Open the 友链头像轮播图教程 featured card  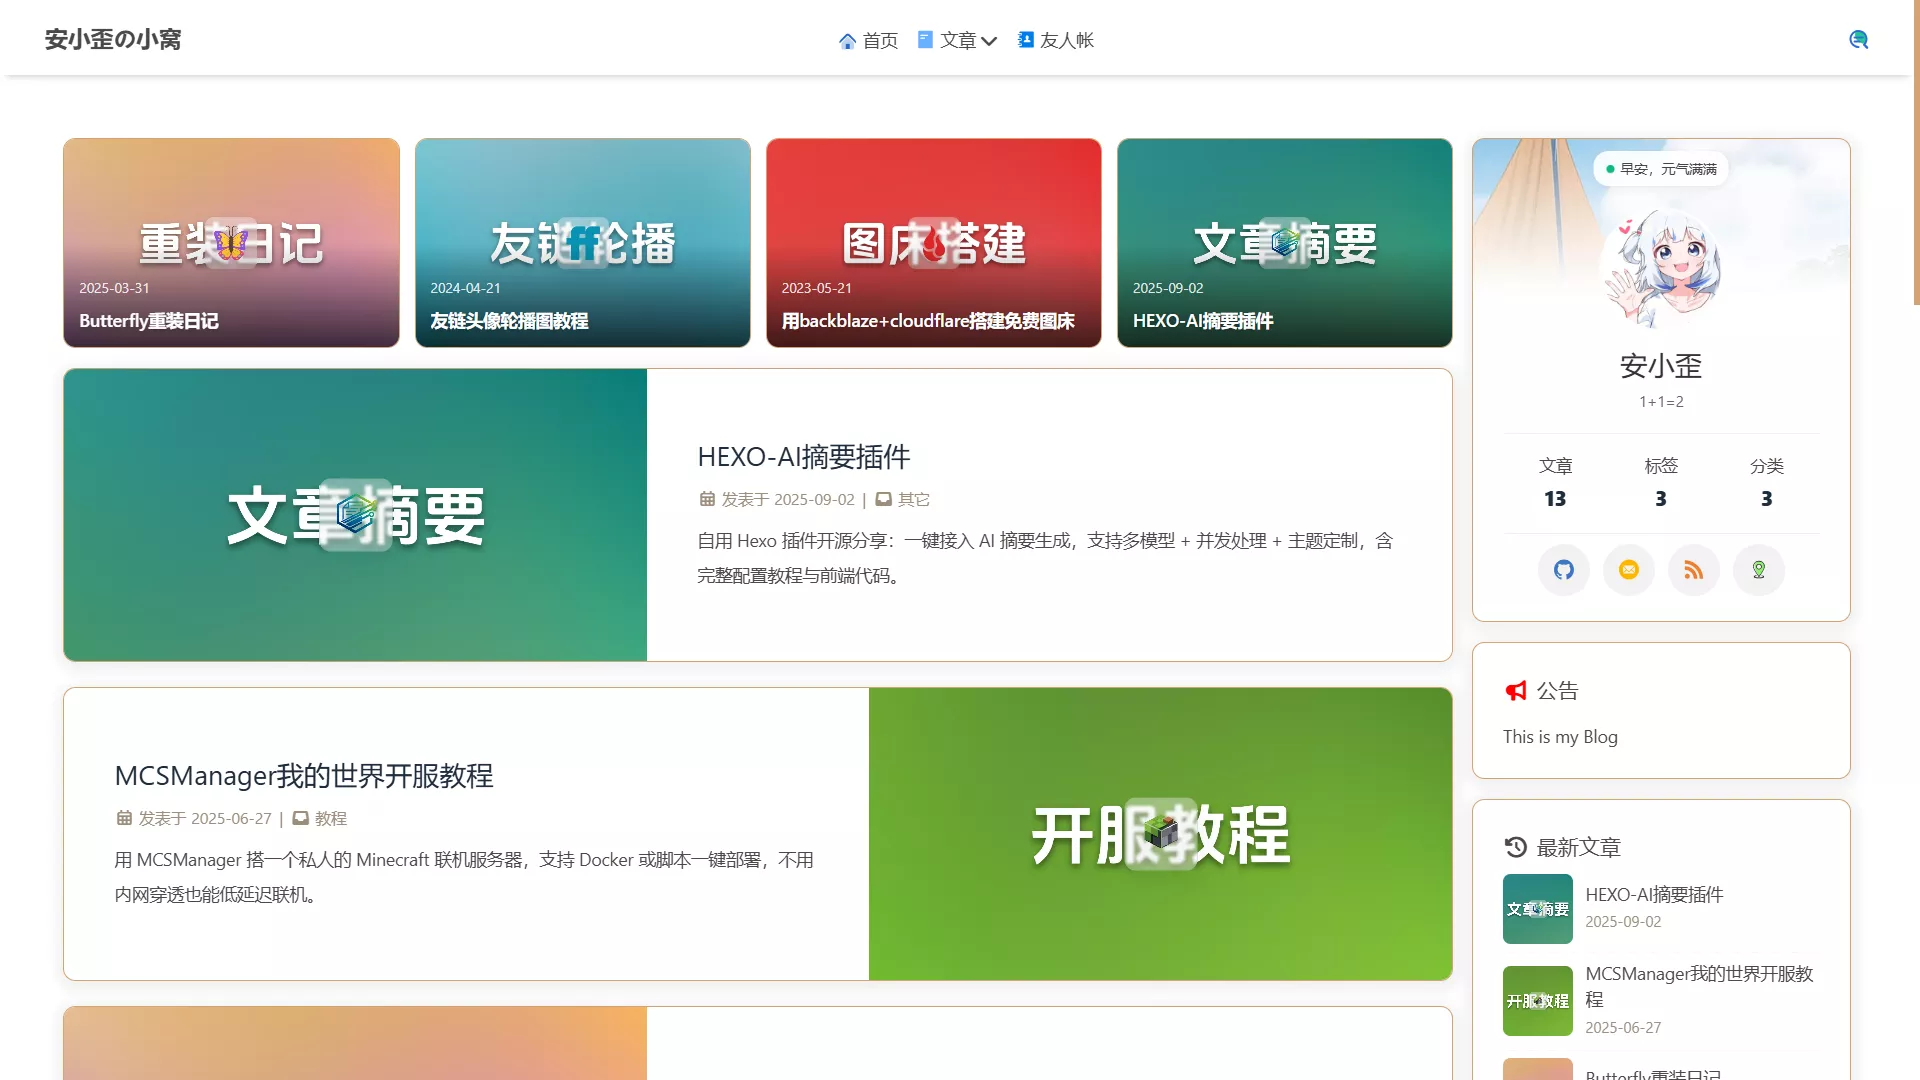pos(582,243)
